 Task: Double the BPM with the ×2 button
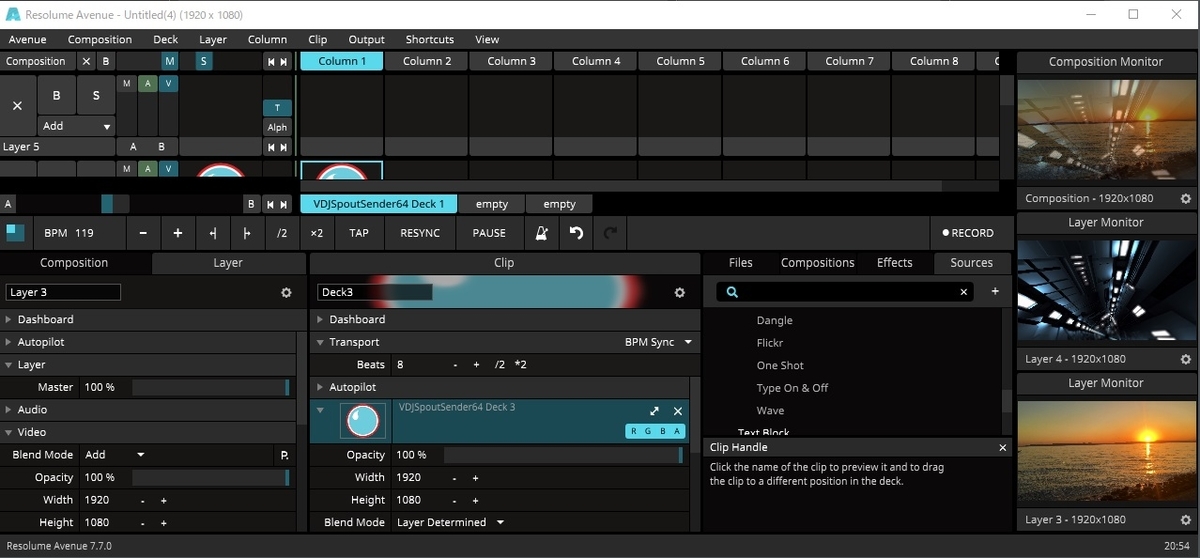tap(317, 233)
